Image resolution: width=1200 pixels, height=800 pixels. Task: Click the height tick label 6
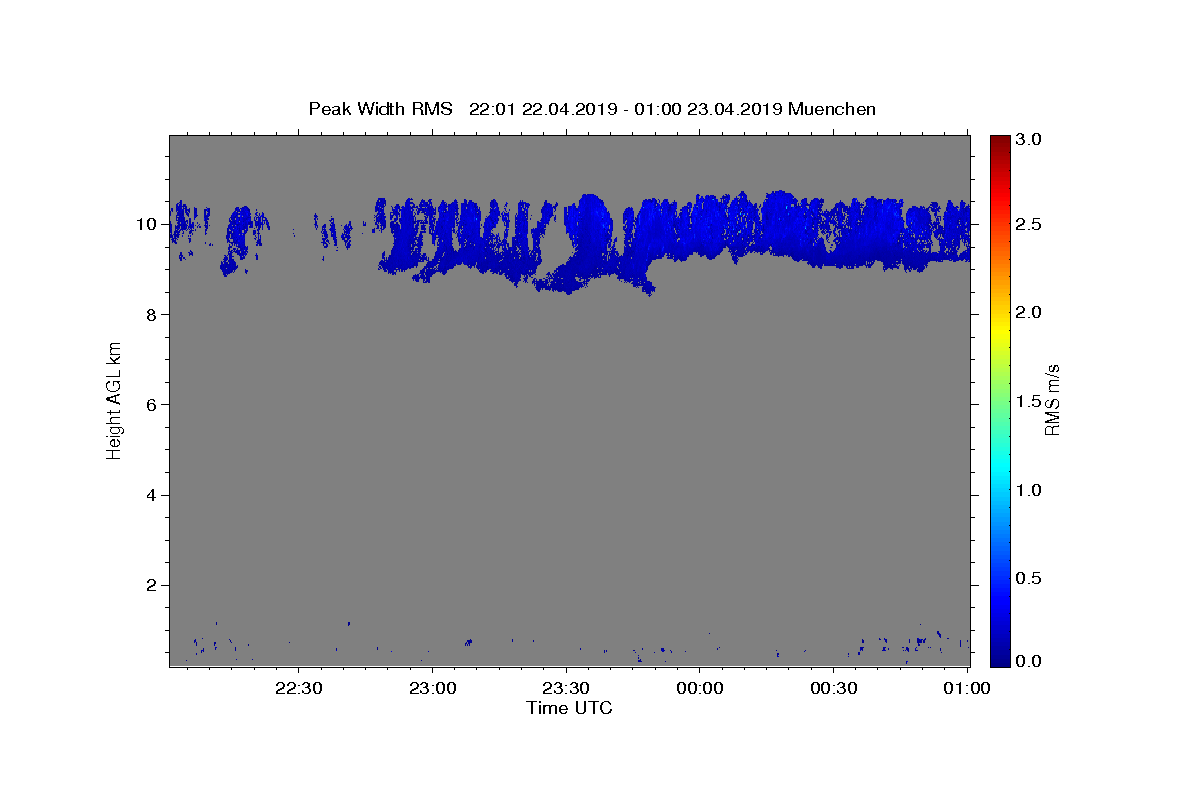point(152,405)
